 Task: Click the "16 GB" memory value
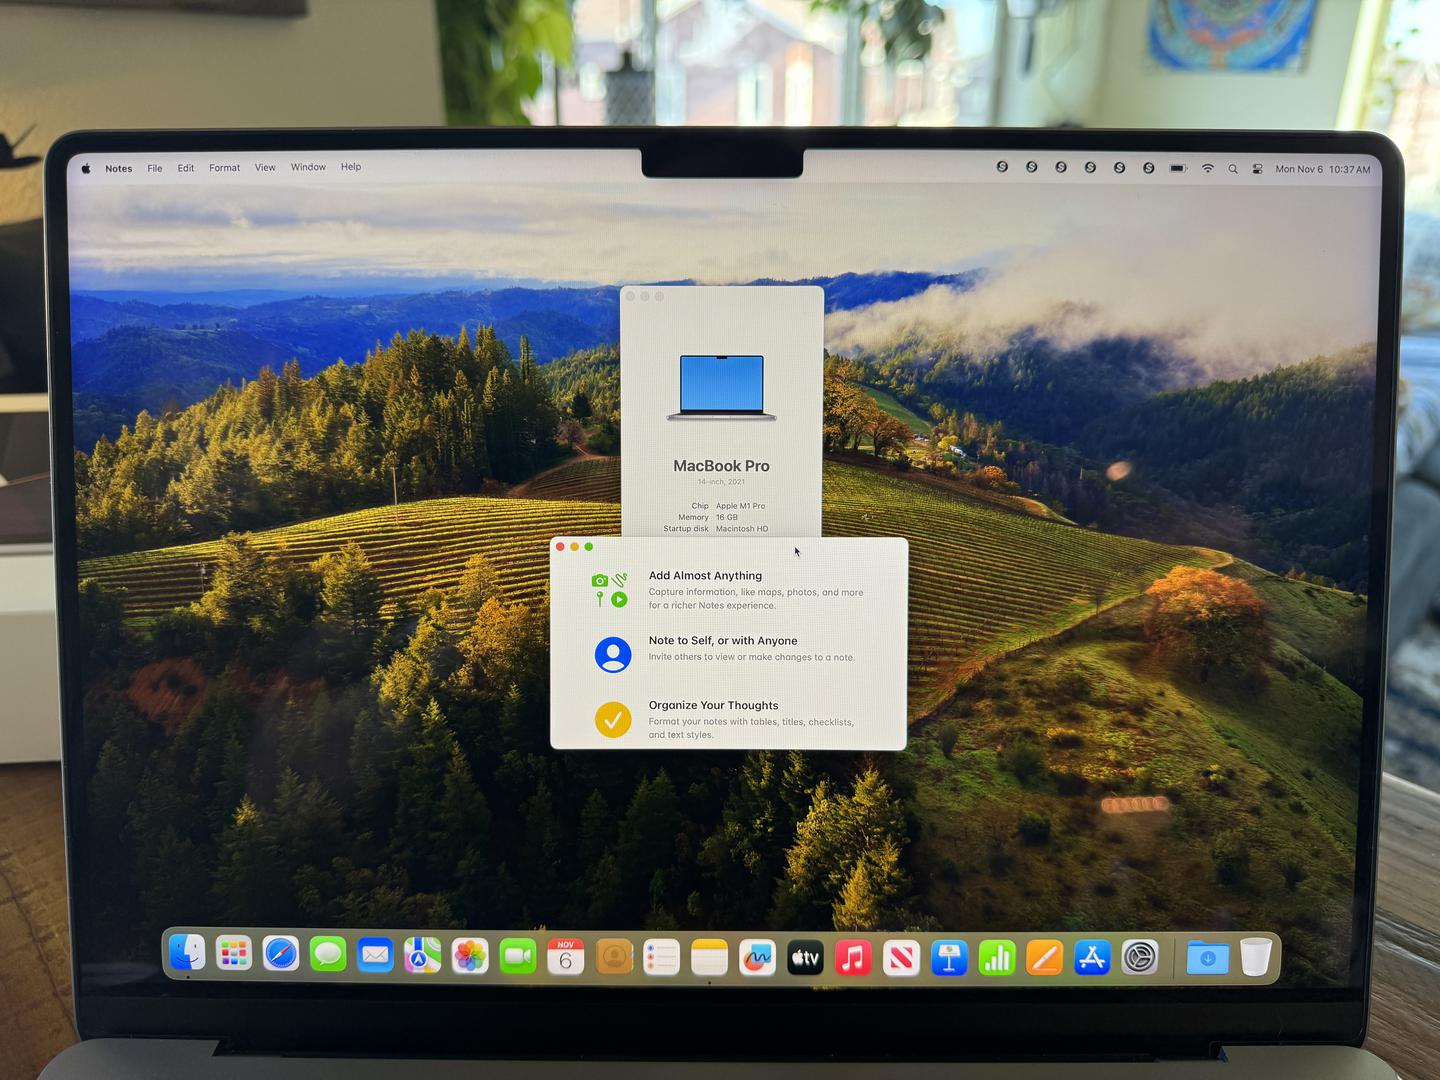[726, 517]
